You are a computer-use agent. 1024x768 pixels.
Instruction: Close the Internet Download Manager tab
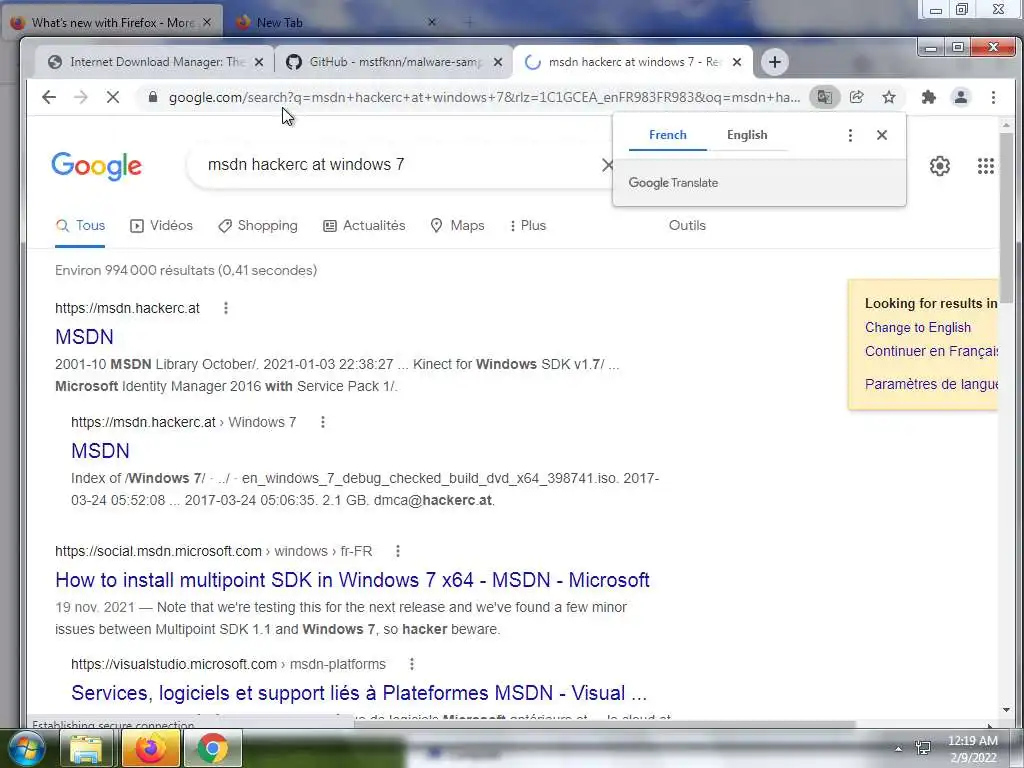259,62
